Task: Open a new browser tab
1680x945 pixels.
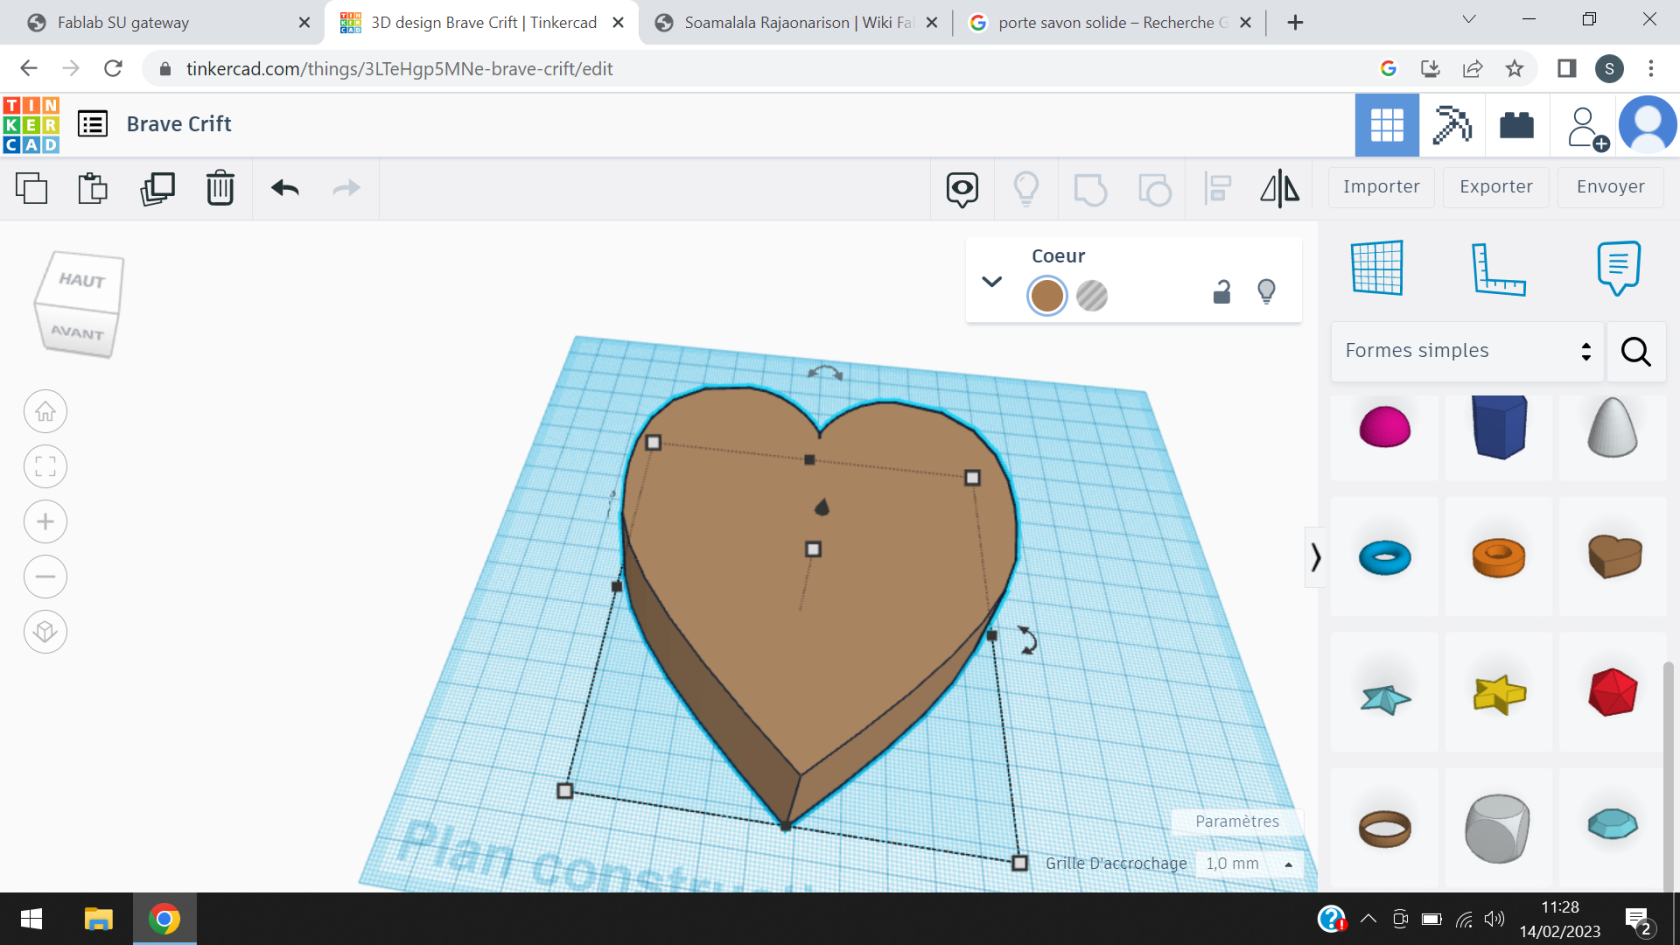Action: [x=1295, y=22]
